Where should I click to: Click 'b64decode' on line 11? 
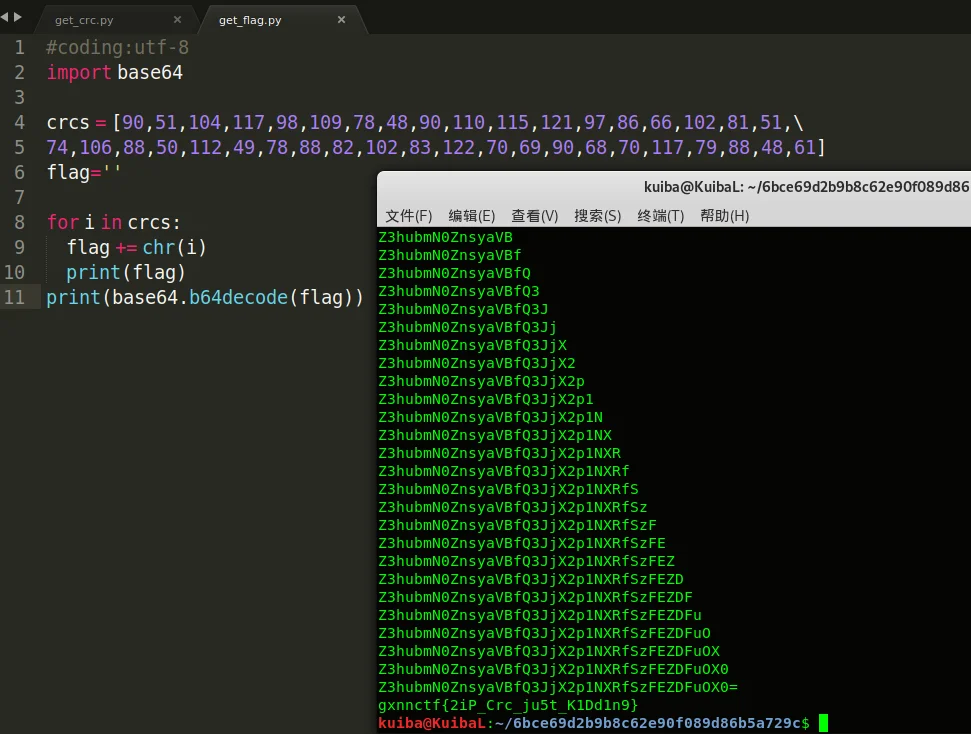pos(238,297)
